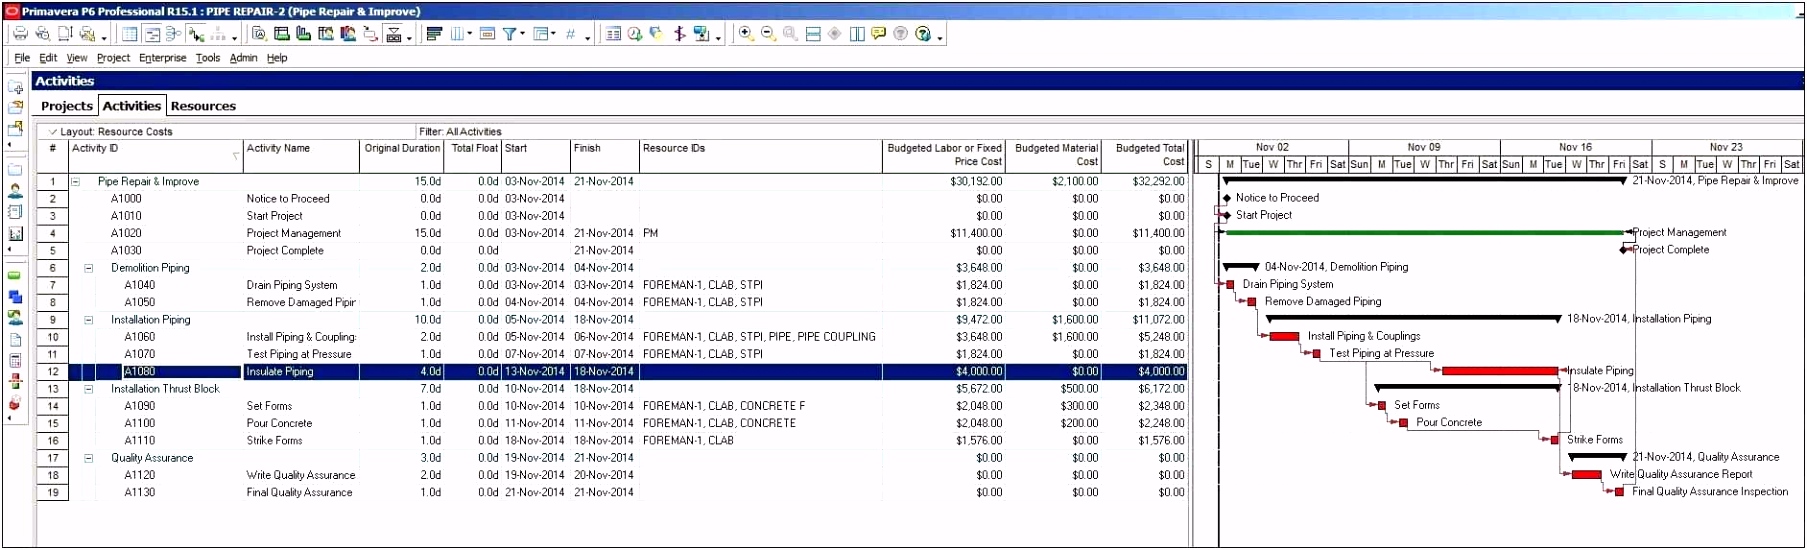Screen dimensions: 1807x550
Task: Select the green Project Management Gantt bar
Action: click(1425, 233)
